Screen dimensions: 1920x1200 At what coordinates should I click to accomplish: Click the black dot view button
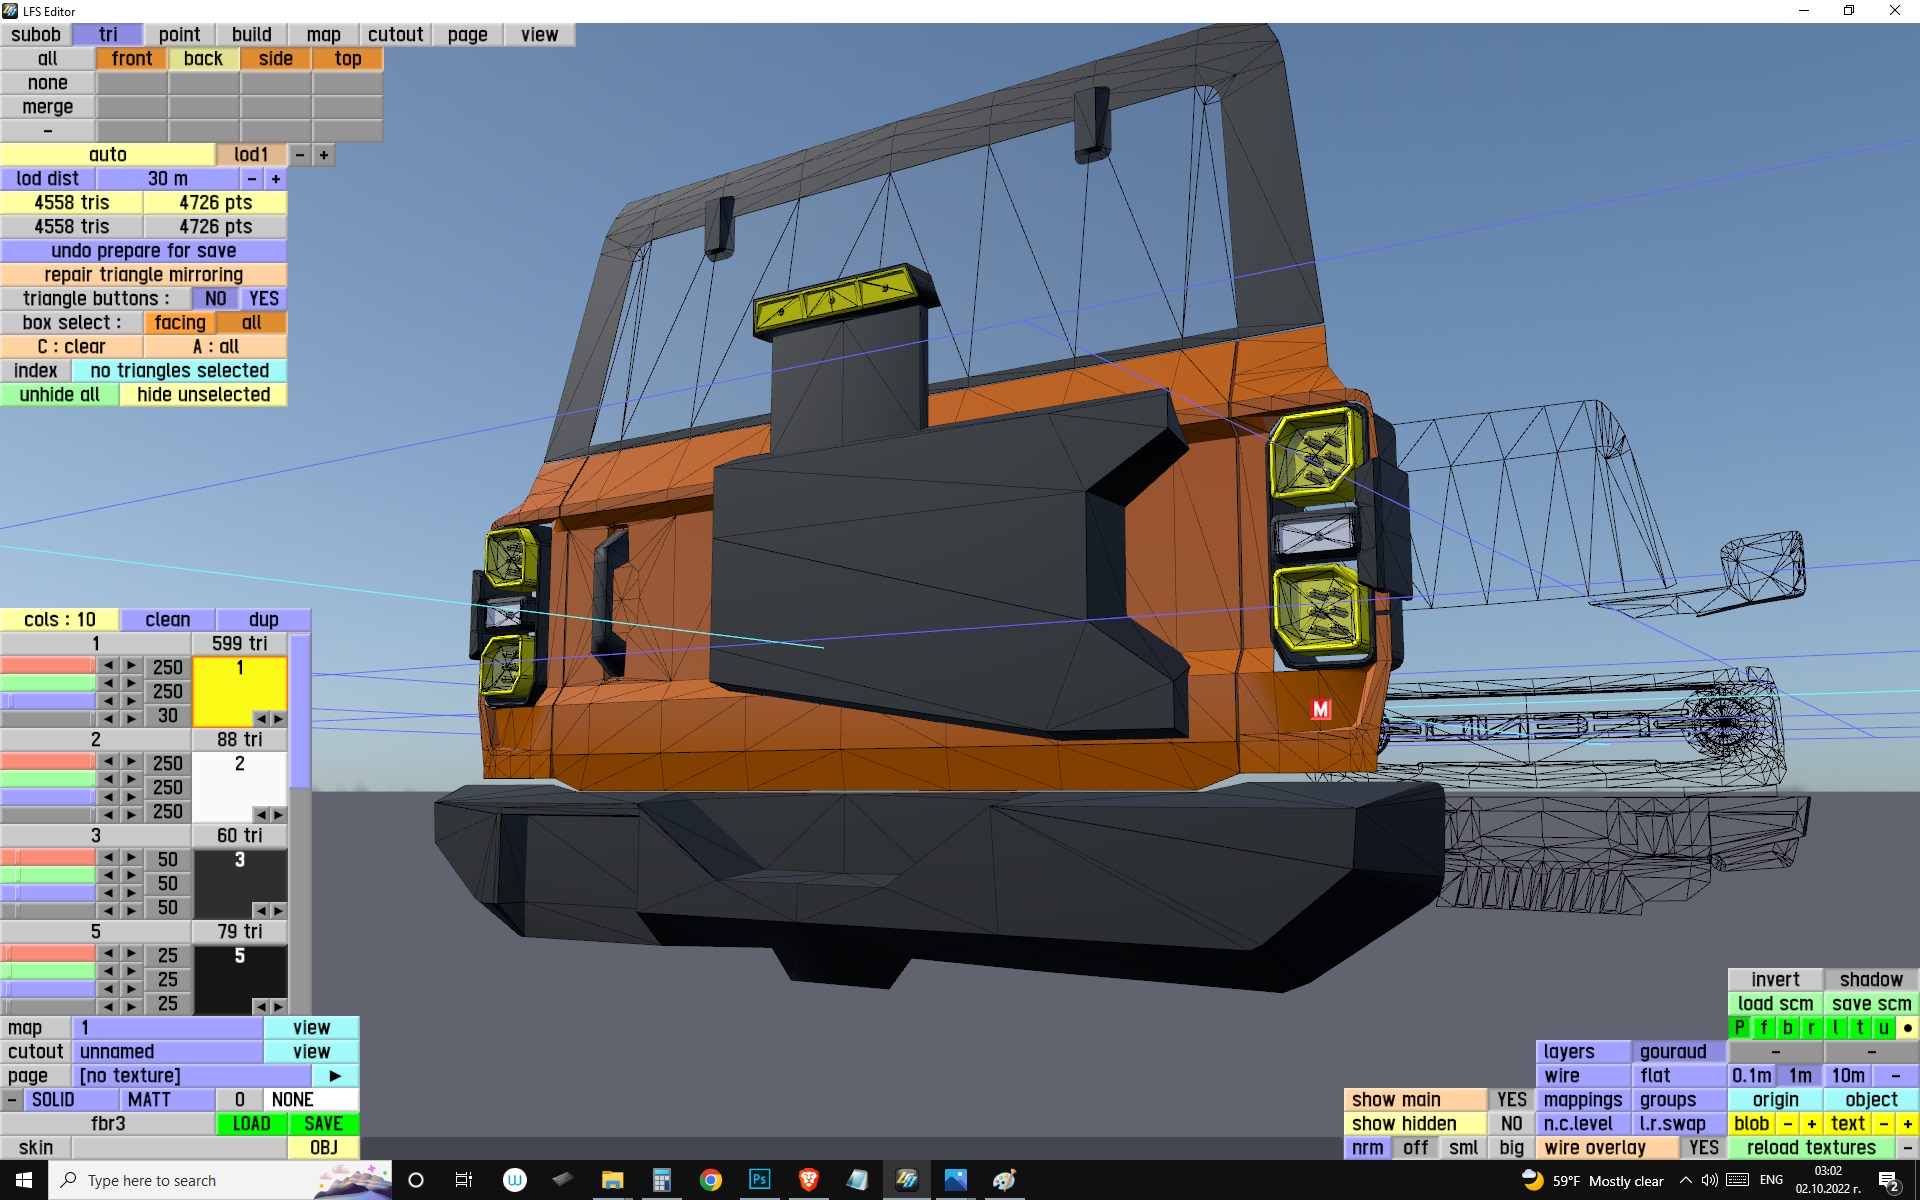coord(1907,1028)
